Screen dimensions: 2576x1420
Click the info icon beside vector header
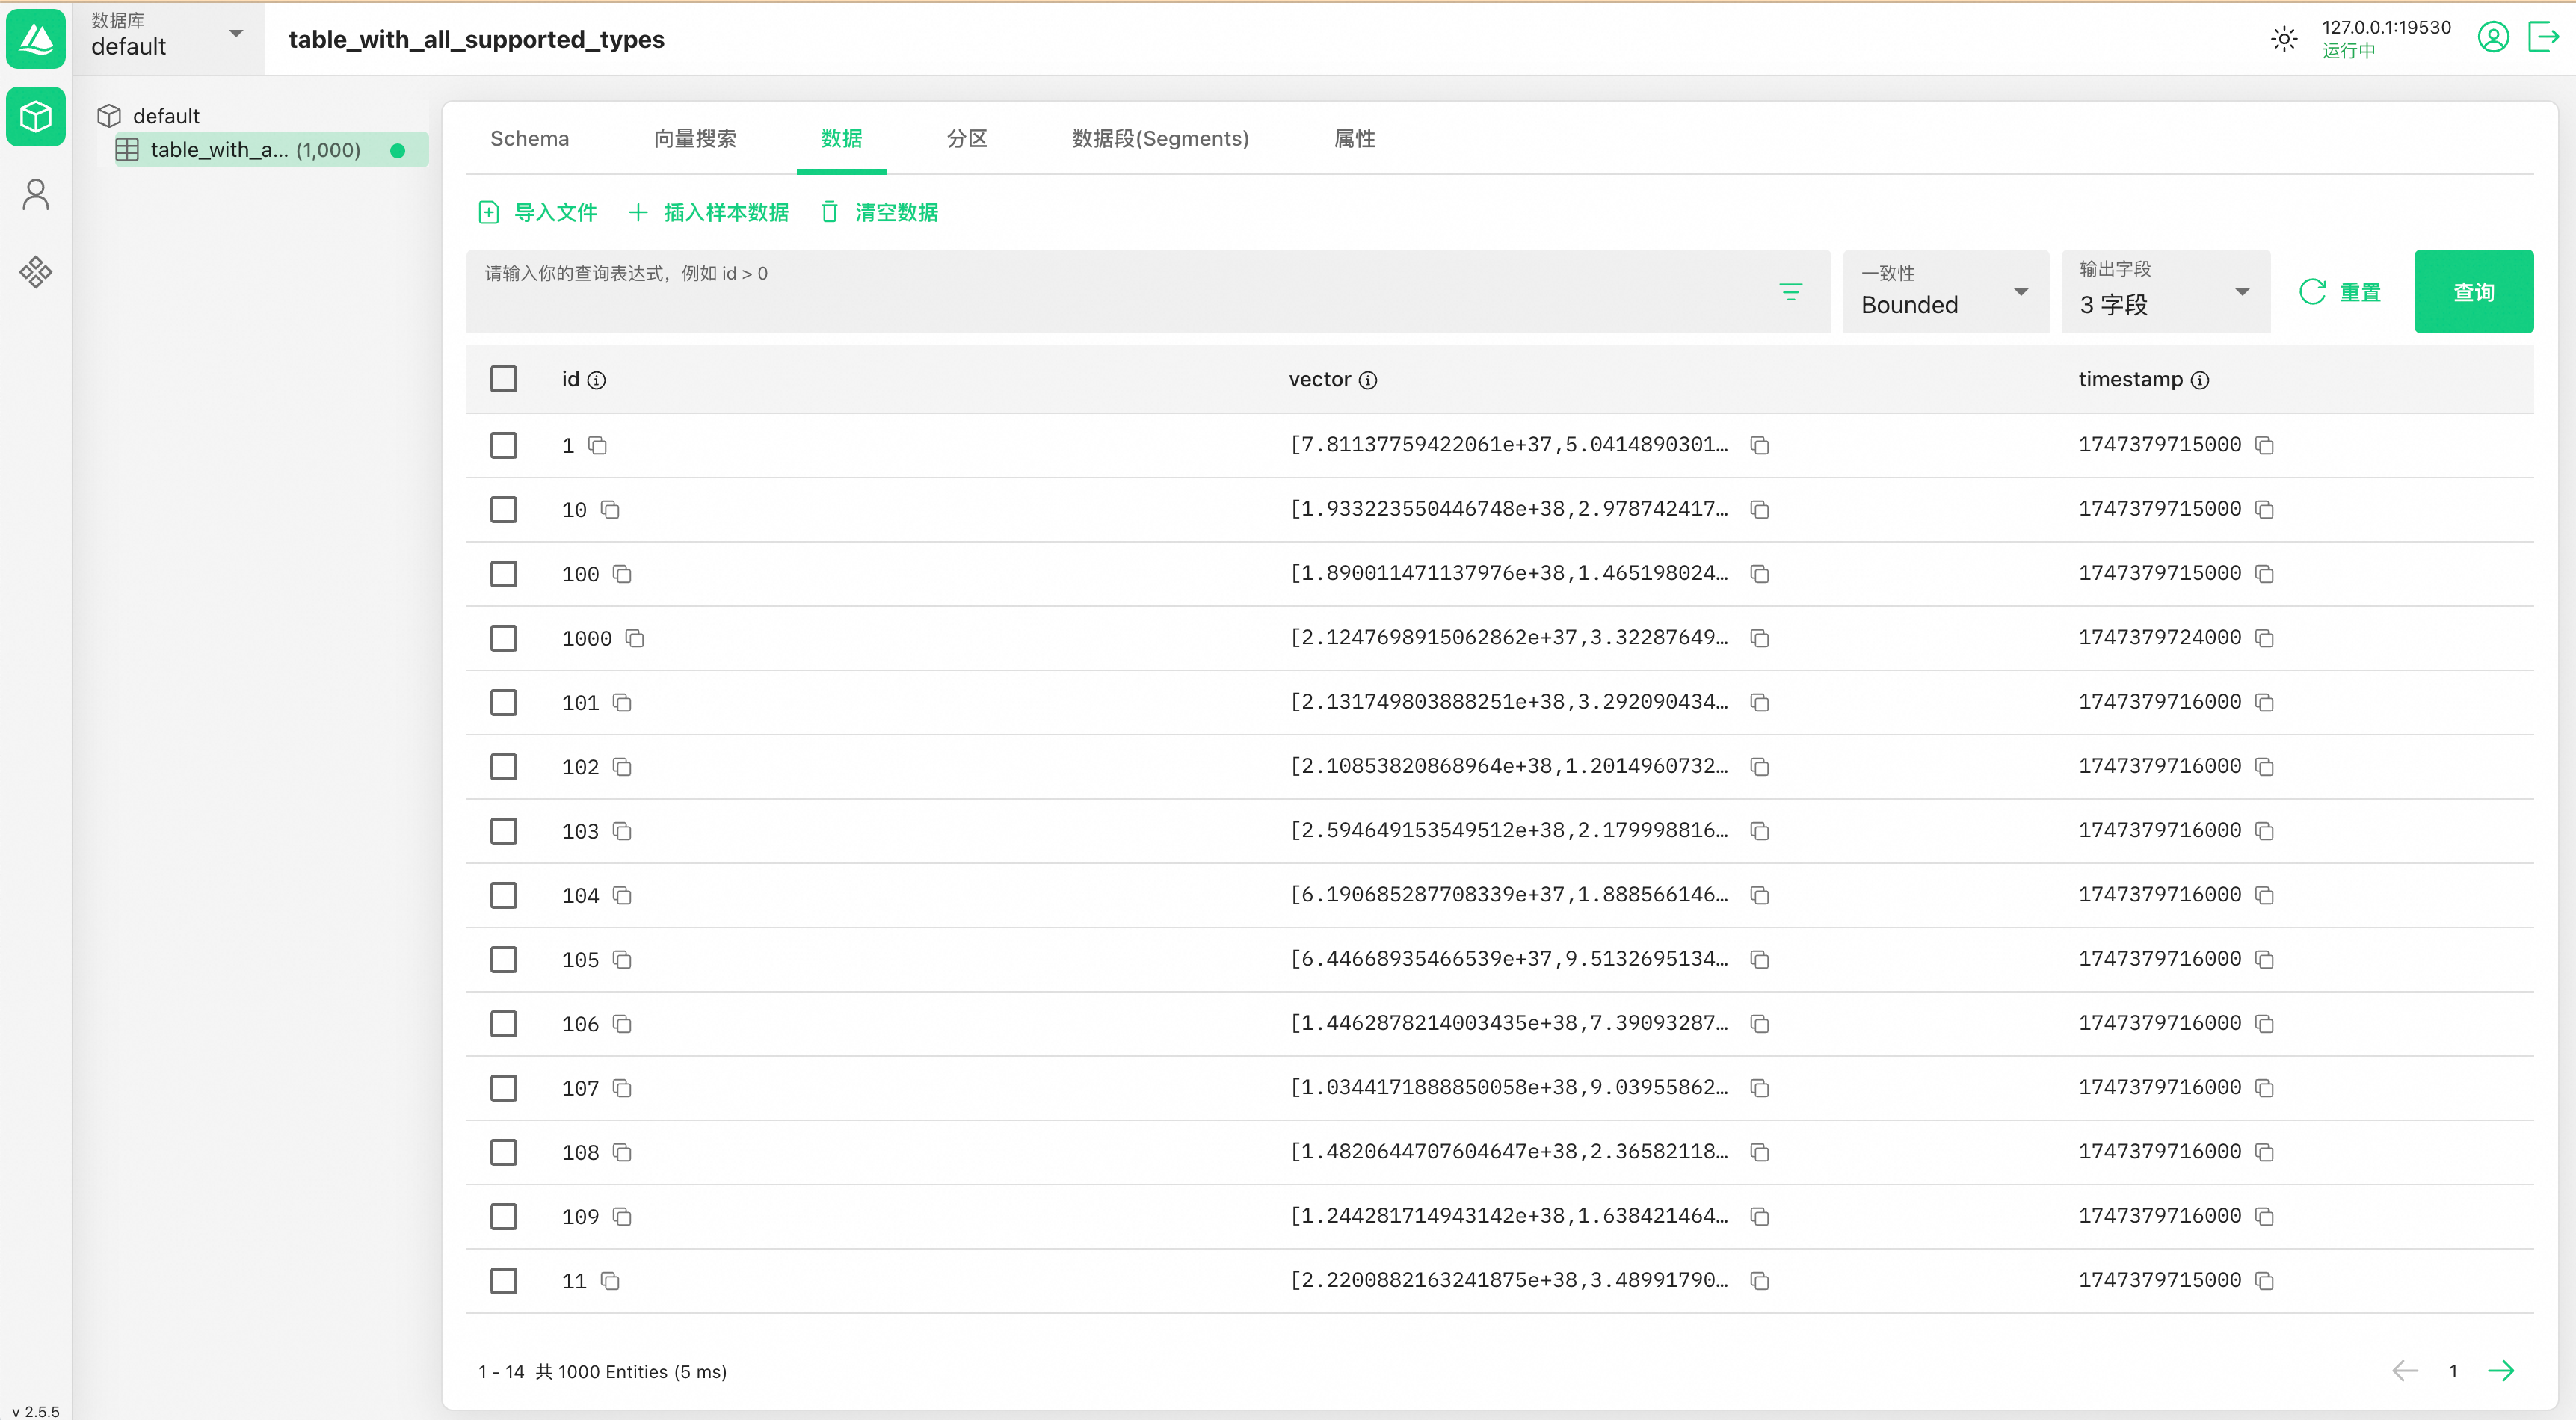(x=1368, y=380)
